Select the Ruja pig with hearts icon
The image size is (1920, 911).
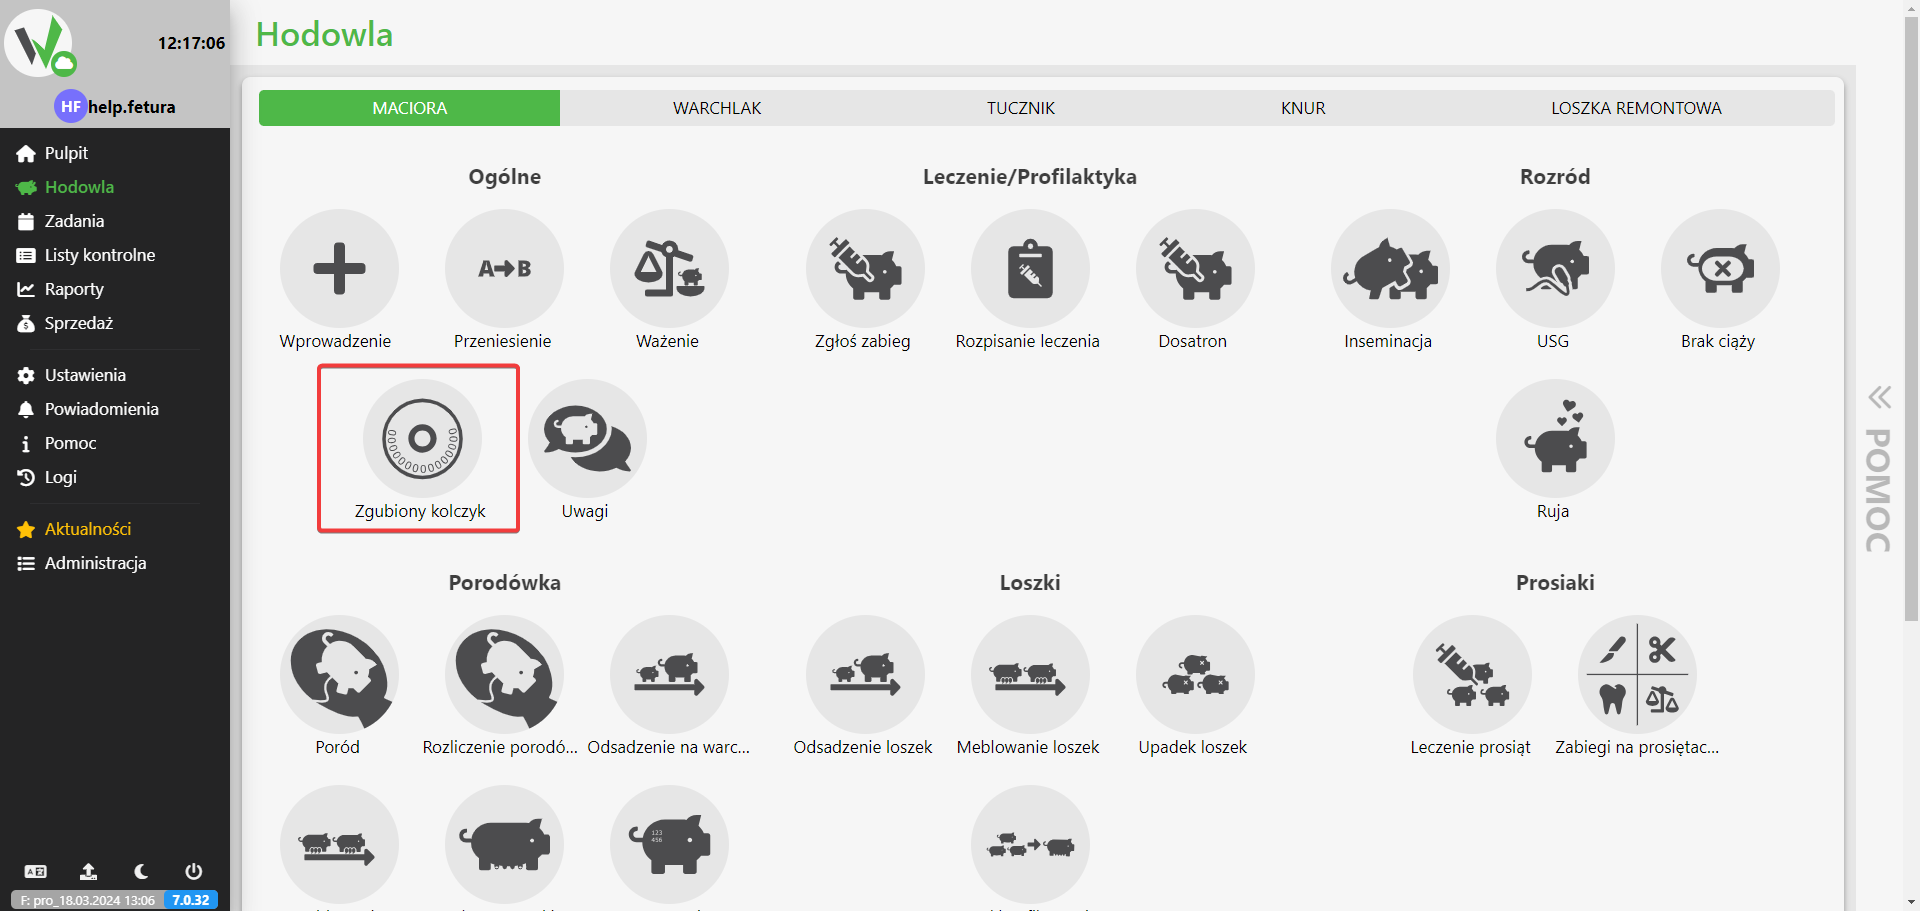pos(1554,439)
